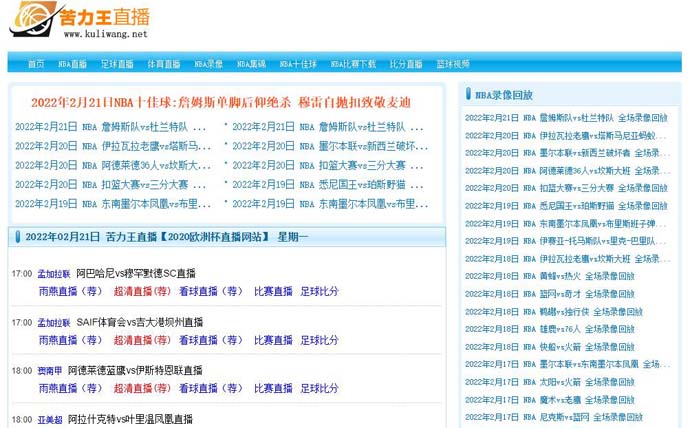
Task: Click 雨燕直播（荐） under SAIF体育会 match
Action: [x=70, y=340]
